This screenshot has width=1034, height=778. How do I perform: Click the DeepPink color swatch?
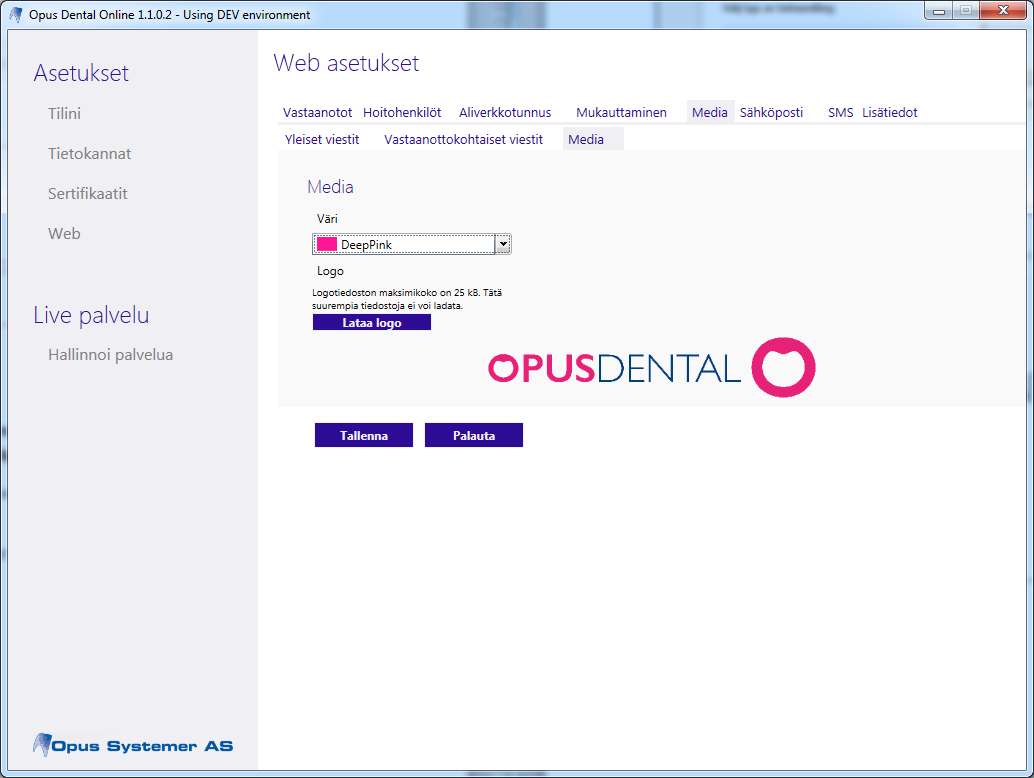coord(326,245)
